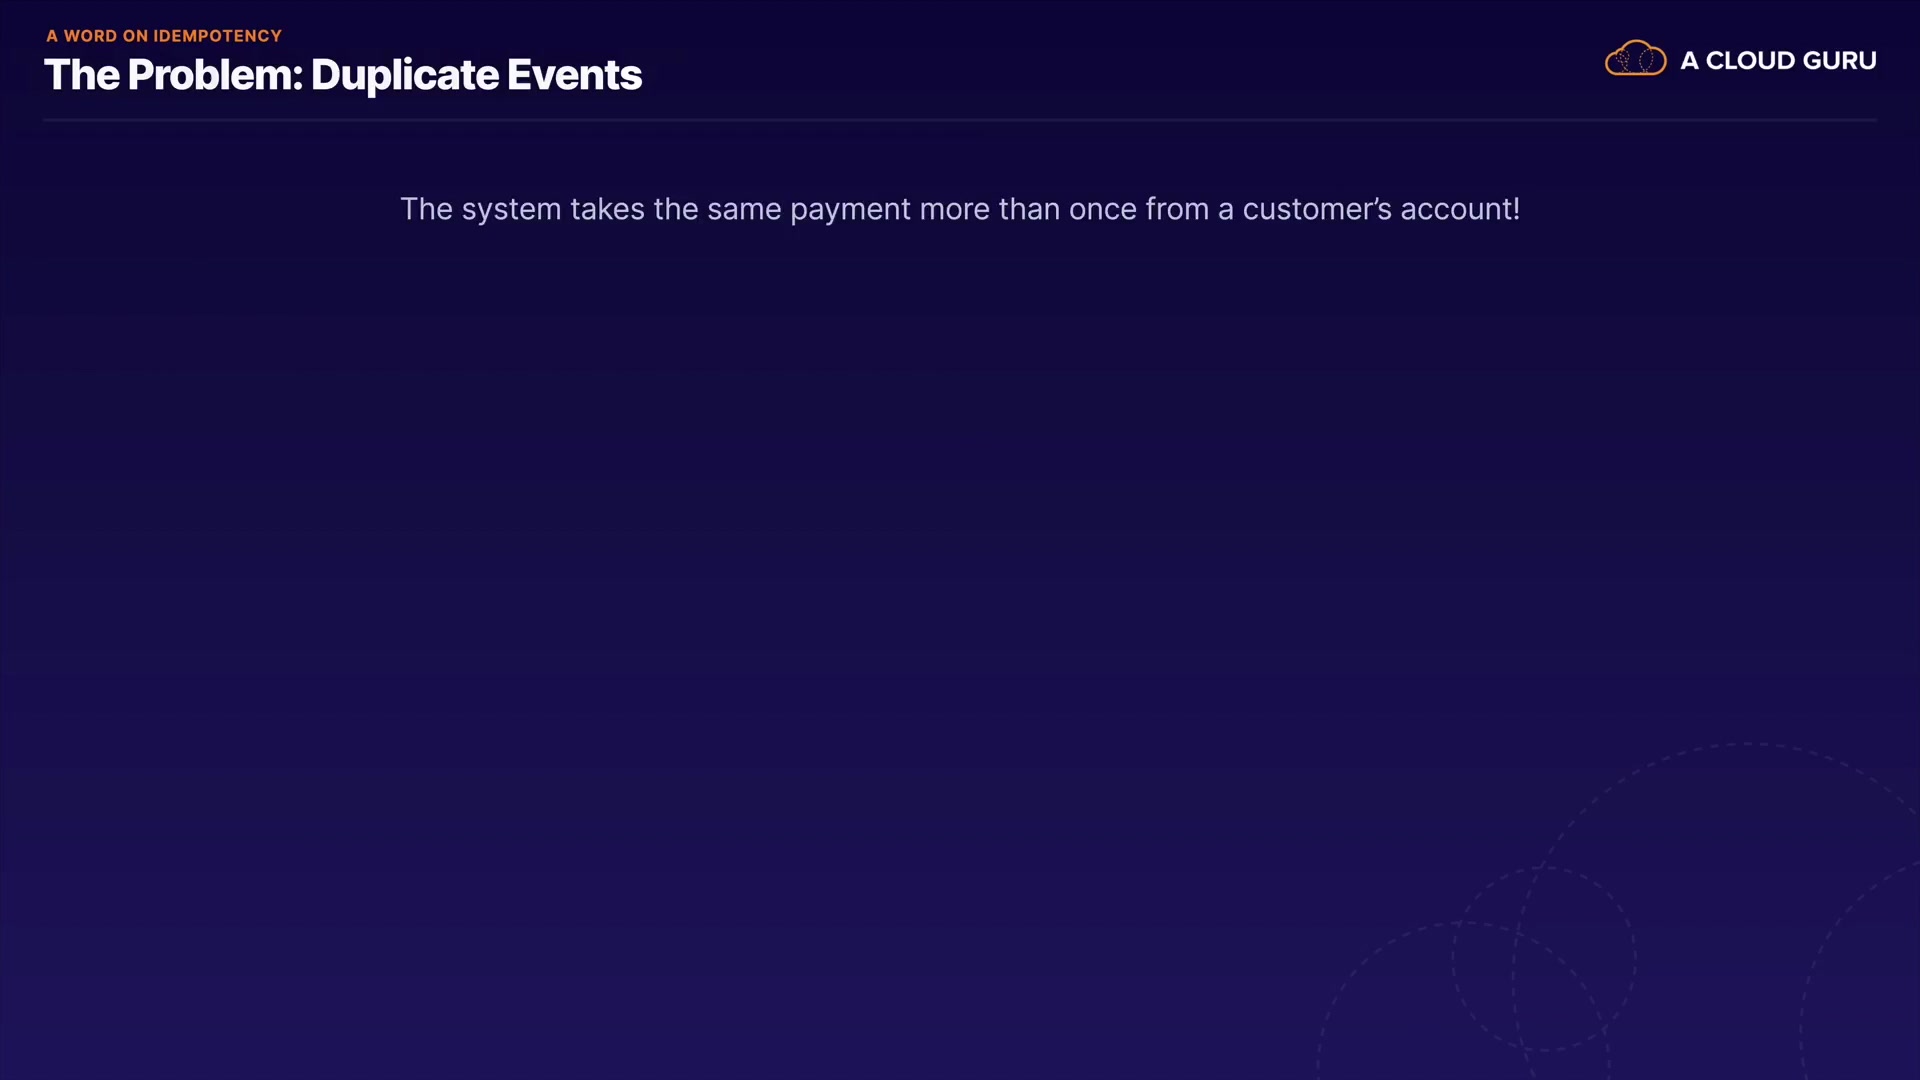Click the "The Problem: Duplicate Events" slide title
The width and height of the screenshot is (1920, 1080).
342,75
